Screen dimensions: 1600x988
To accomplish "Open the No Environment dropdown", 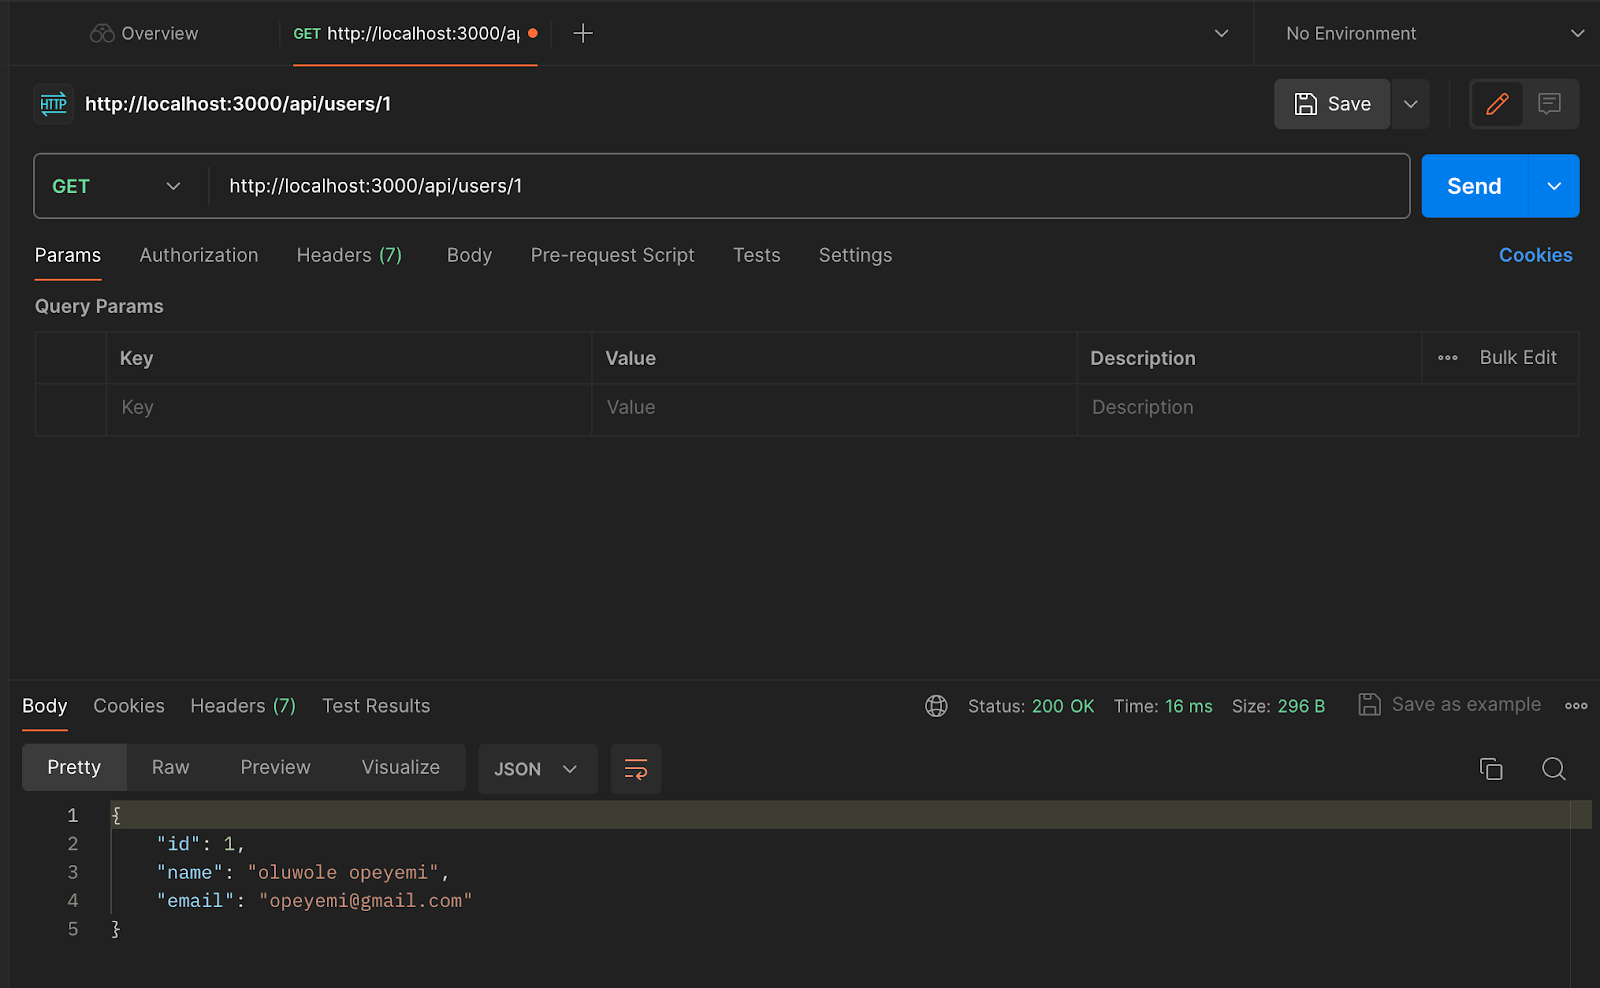I will (x=1435, y=33).
